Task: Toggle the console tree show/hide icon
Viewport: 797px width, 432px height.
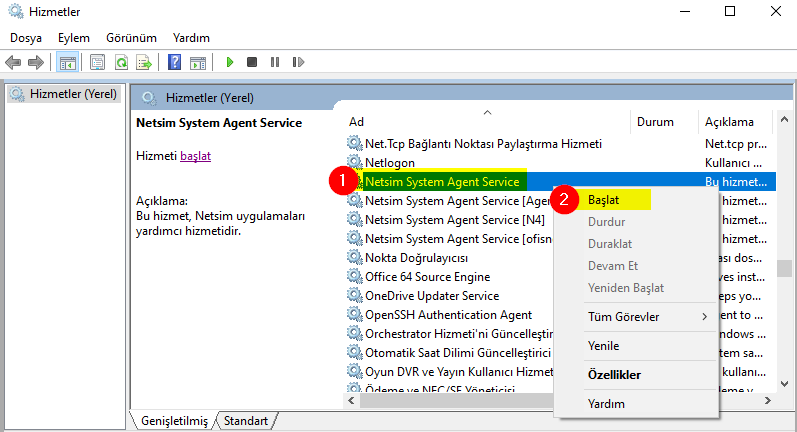Action: click(68, 63)
